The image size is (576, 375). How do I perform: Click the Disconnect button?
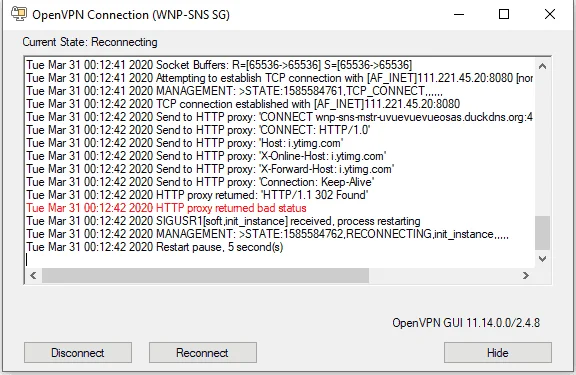click(78, 353)
